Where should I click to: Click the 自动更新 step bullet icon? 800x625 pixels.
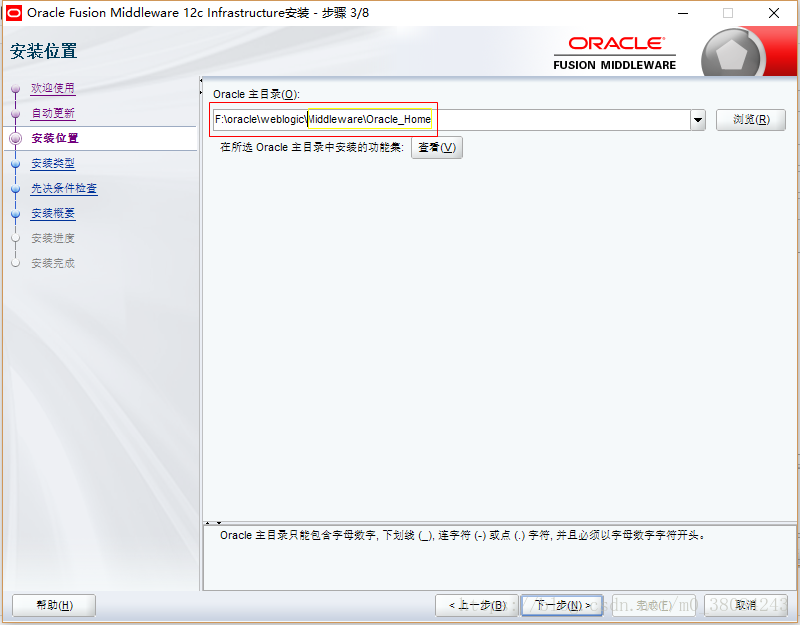[x=15, y=114]
